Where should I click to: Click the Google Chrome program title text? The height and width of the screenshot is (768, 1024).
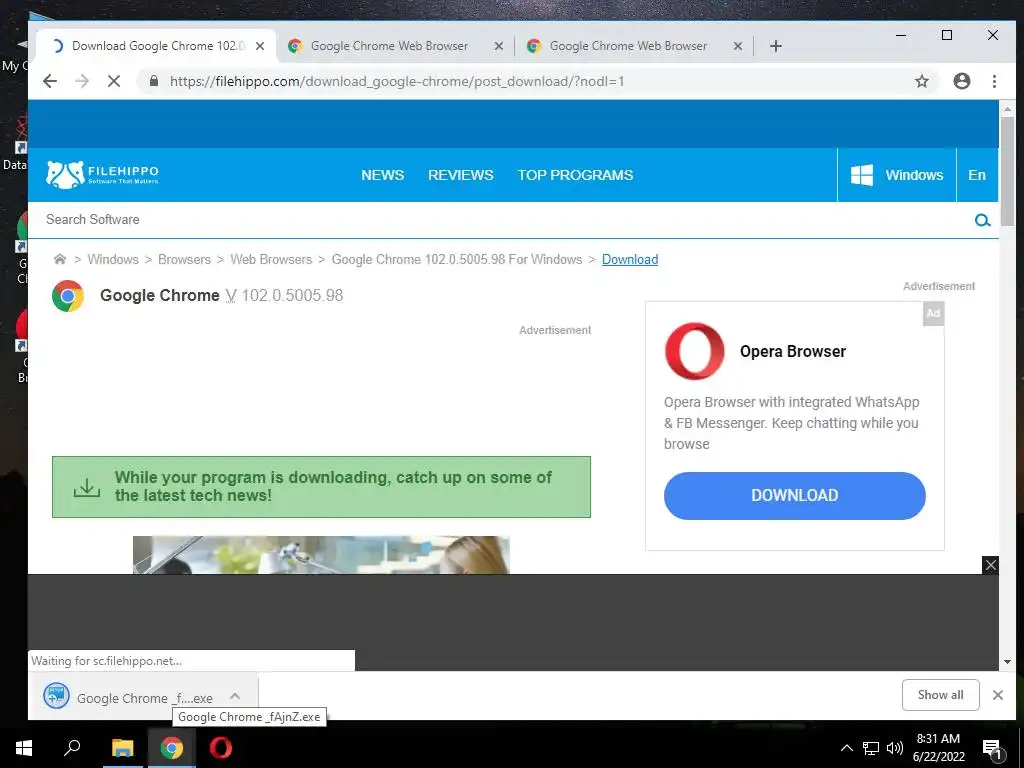[159, 295]
